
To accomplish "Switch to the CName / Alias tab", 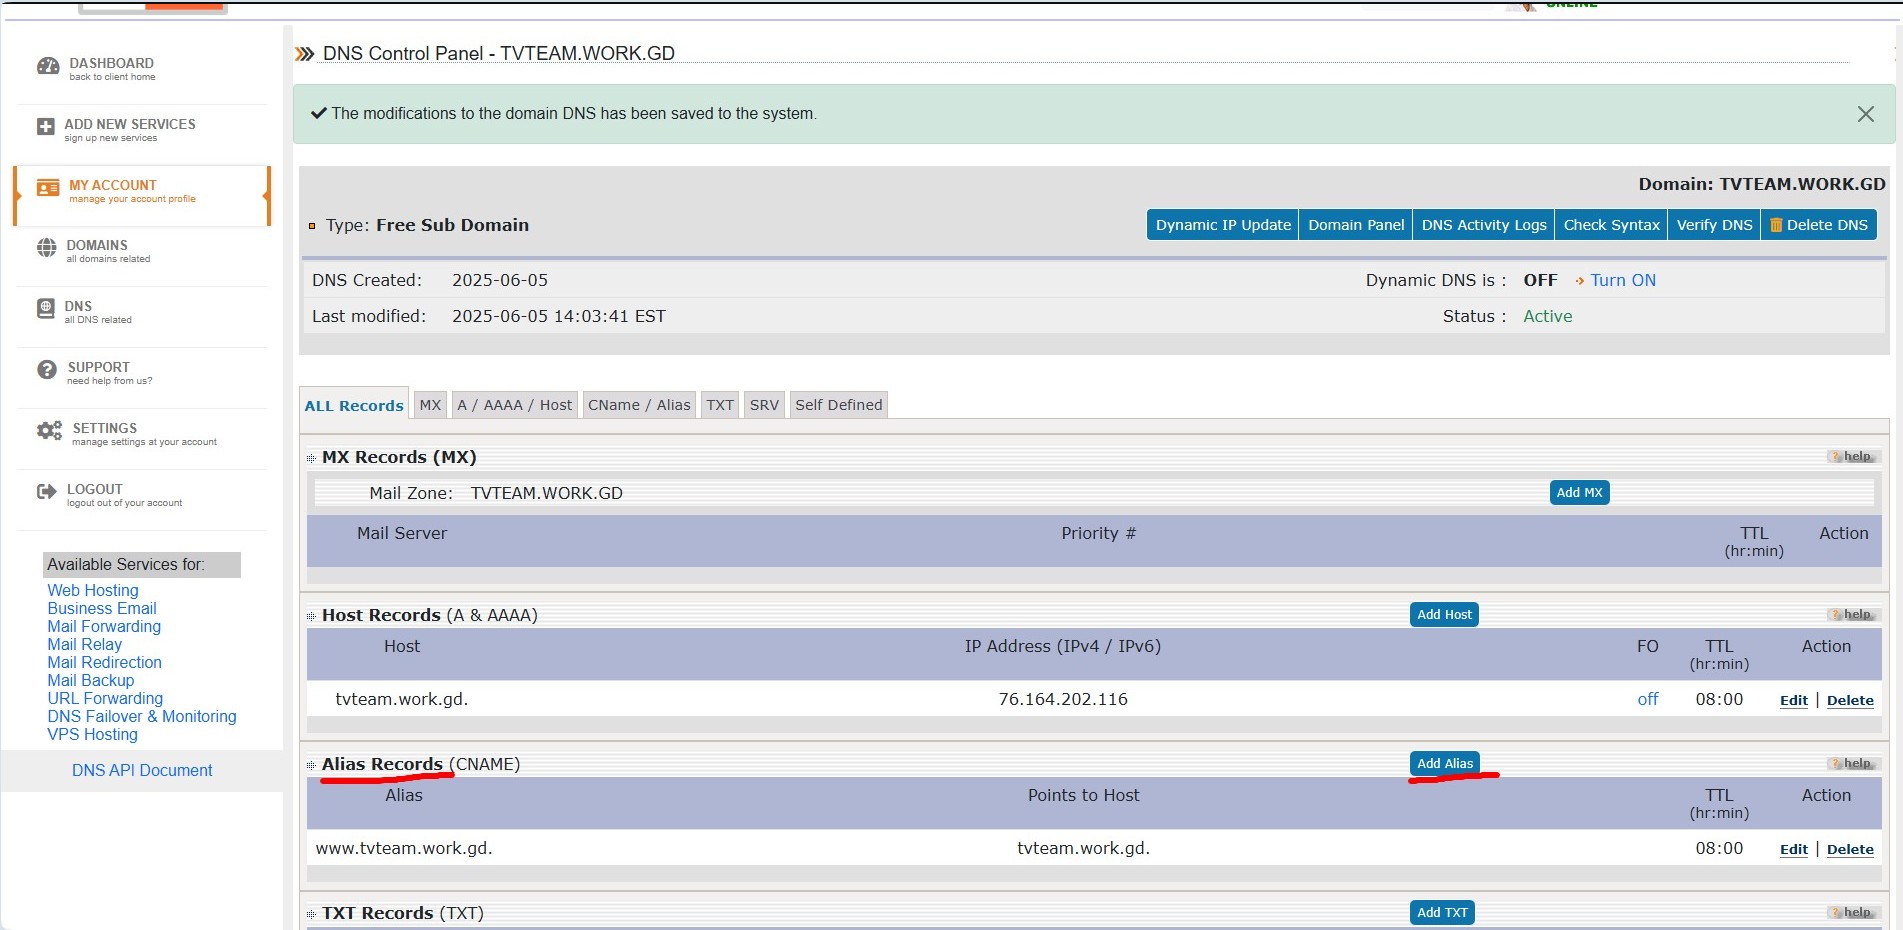I will (639, 405).
